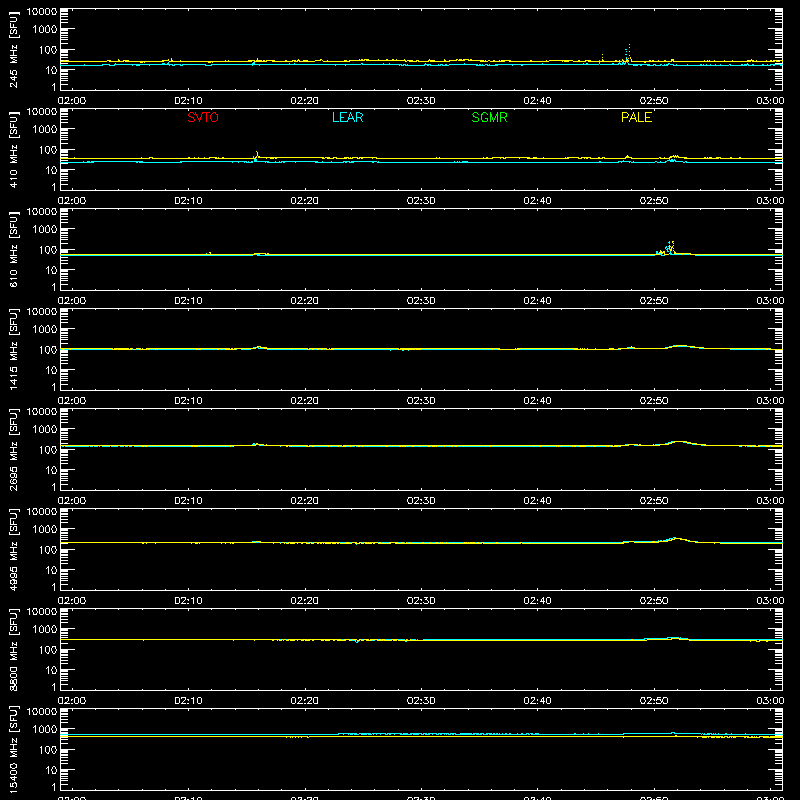Select the red SVTO station label
This screenshot has width=800, height=800.
tap(203, 117)
